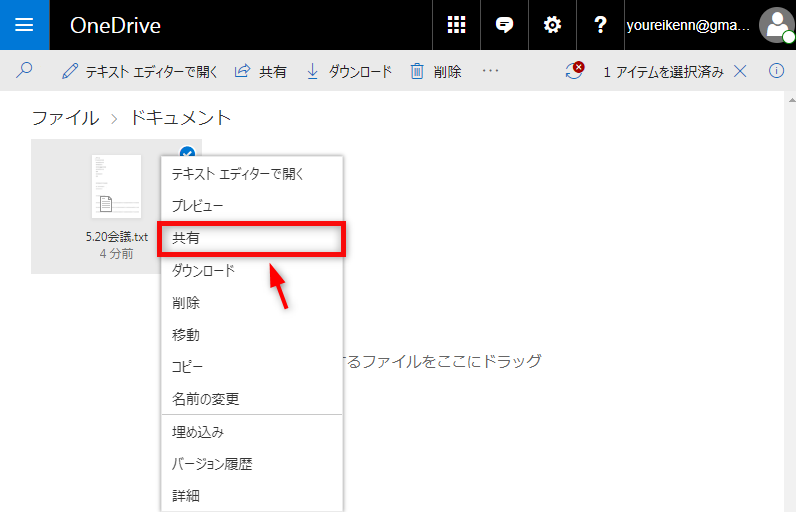
Task: Choose プレビュー in the context menu
Action: click(x=252, y=206)
